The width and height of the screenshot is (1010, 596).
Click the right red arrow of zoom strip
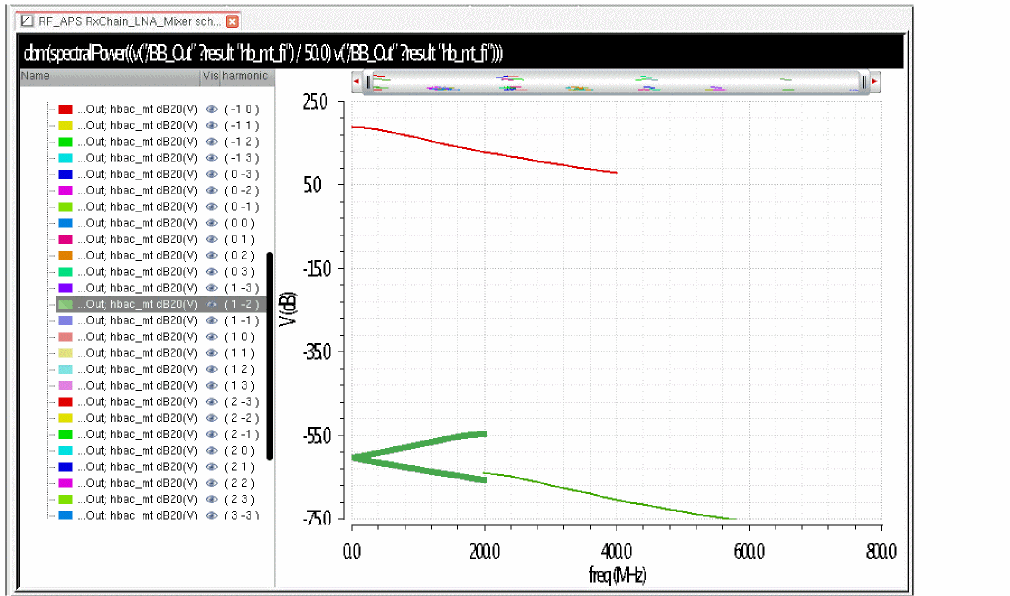[875, 82]
